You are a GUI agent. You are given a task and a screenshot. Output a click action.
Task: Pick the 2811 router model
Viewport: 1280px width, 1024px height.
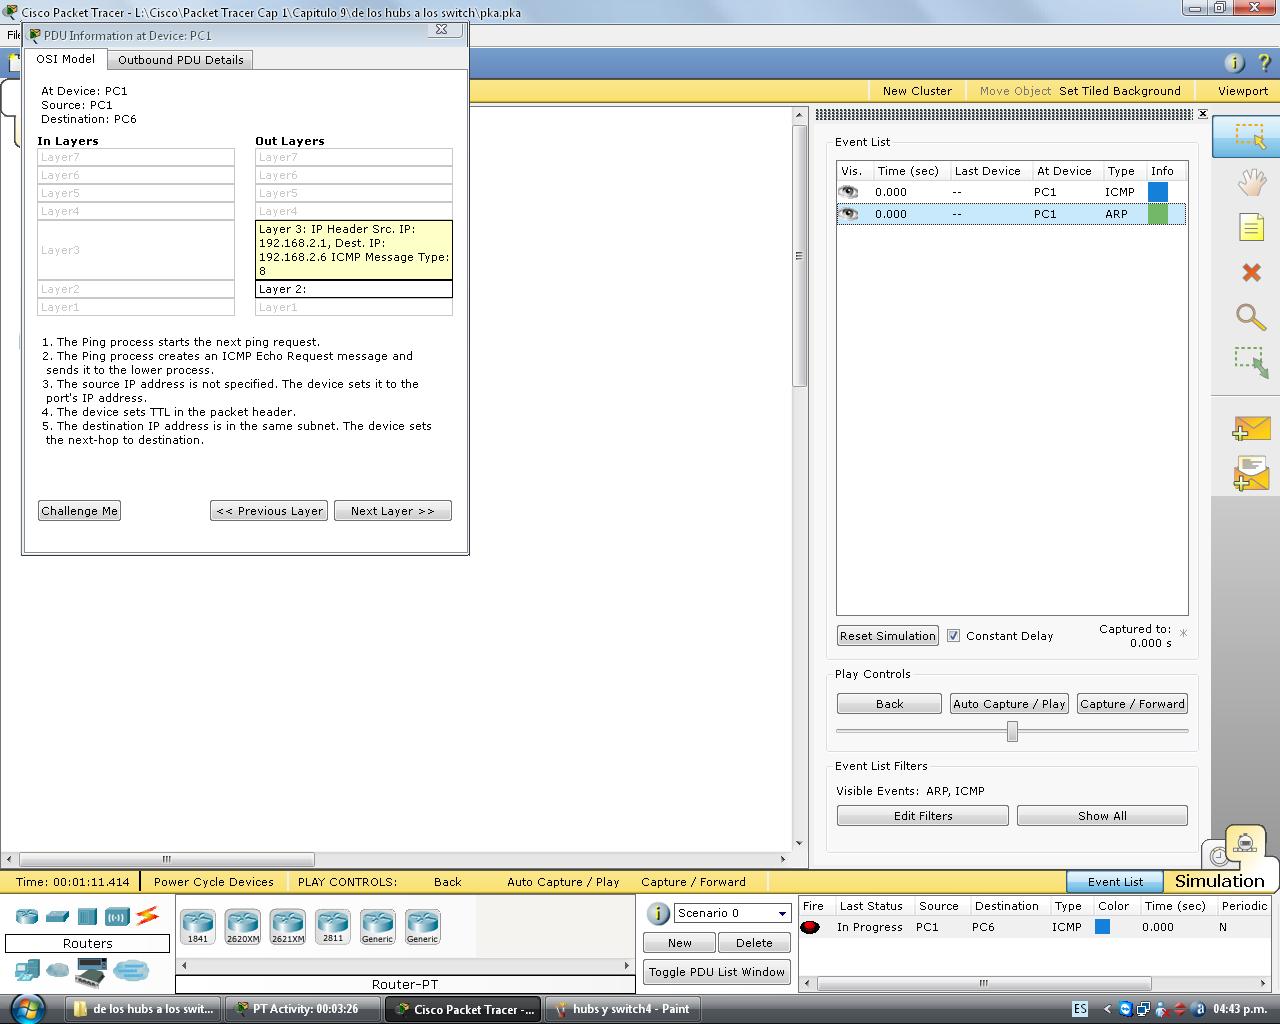pos(333,927)
